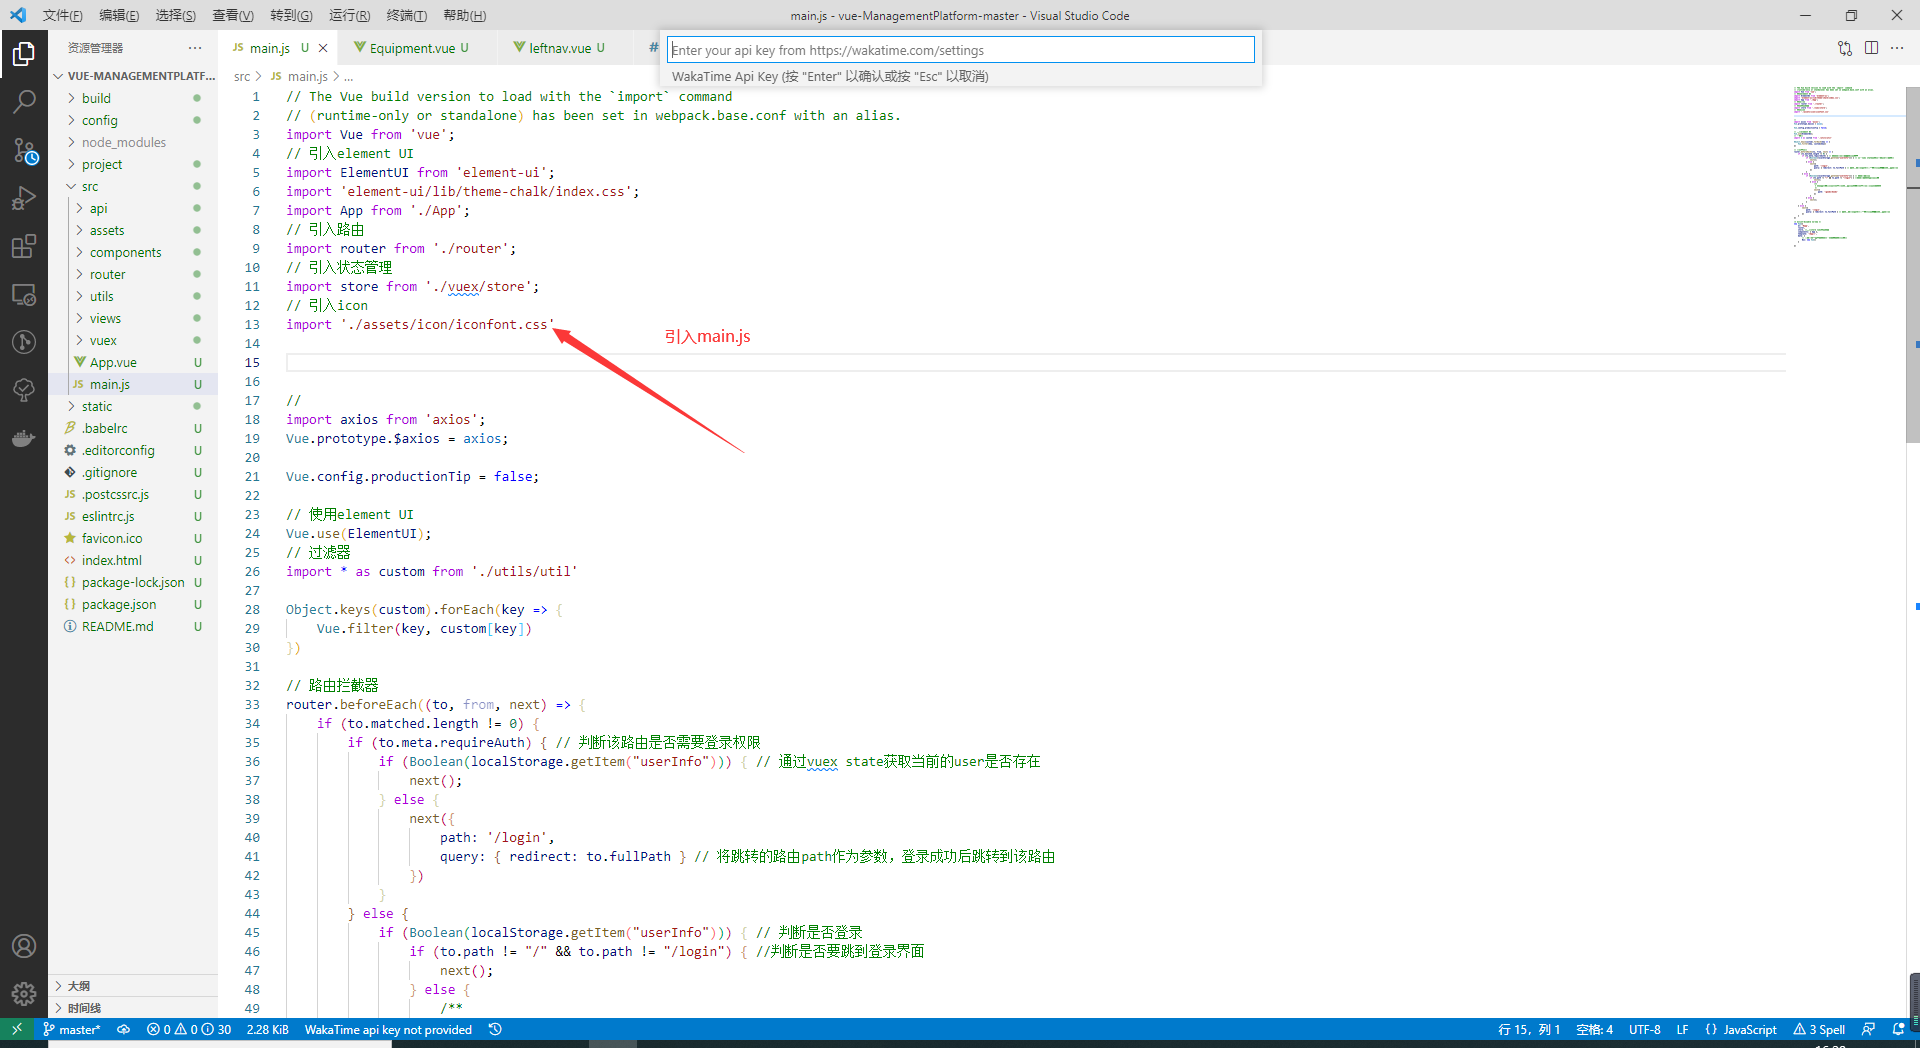1920x1048 pixels.
Task: Click the 3 Spell warning indicator
Action: [x=1819, y=1029]
